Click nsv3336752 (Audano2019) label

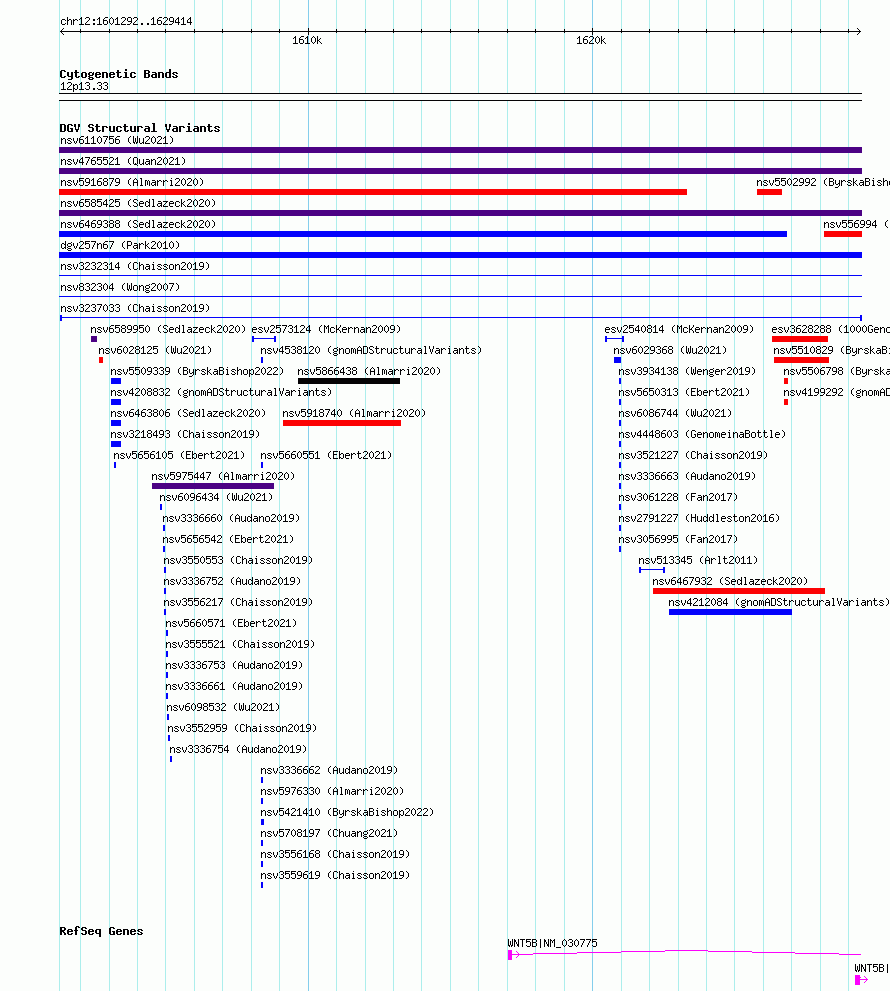tap(233, 581)
